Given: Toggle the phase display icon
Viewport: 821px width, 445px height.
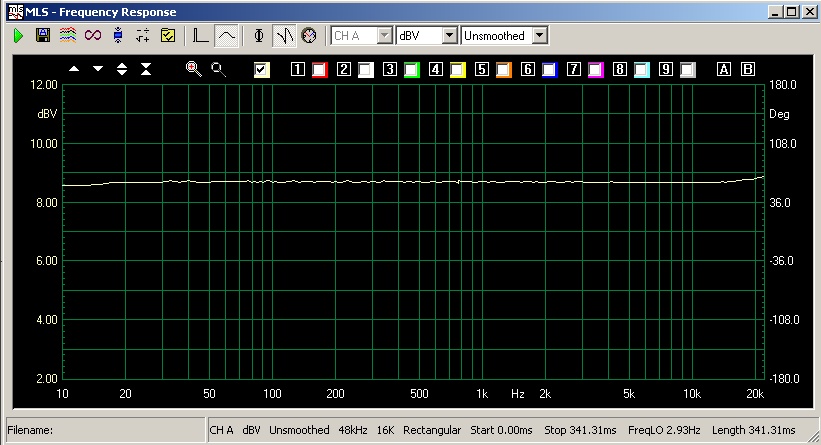Looking at the screenshot, I should point(259,36).
